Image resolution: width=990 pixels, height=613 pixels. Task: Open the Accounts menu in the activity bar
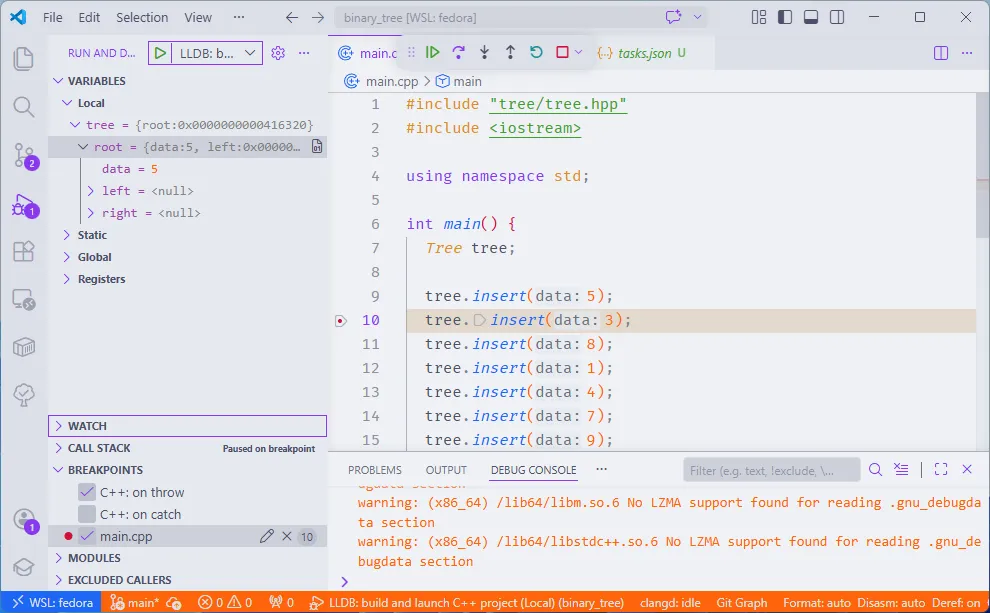24,520
